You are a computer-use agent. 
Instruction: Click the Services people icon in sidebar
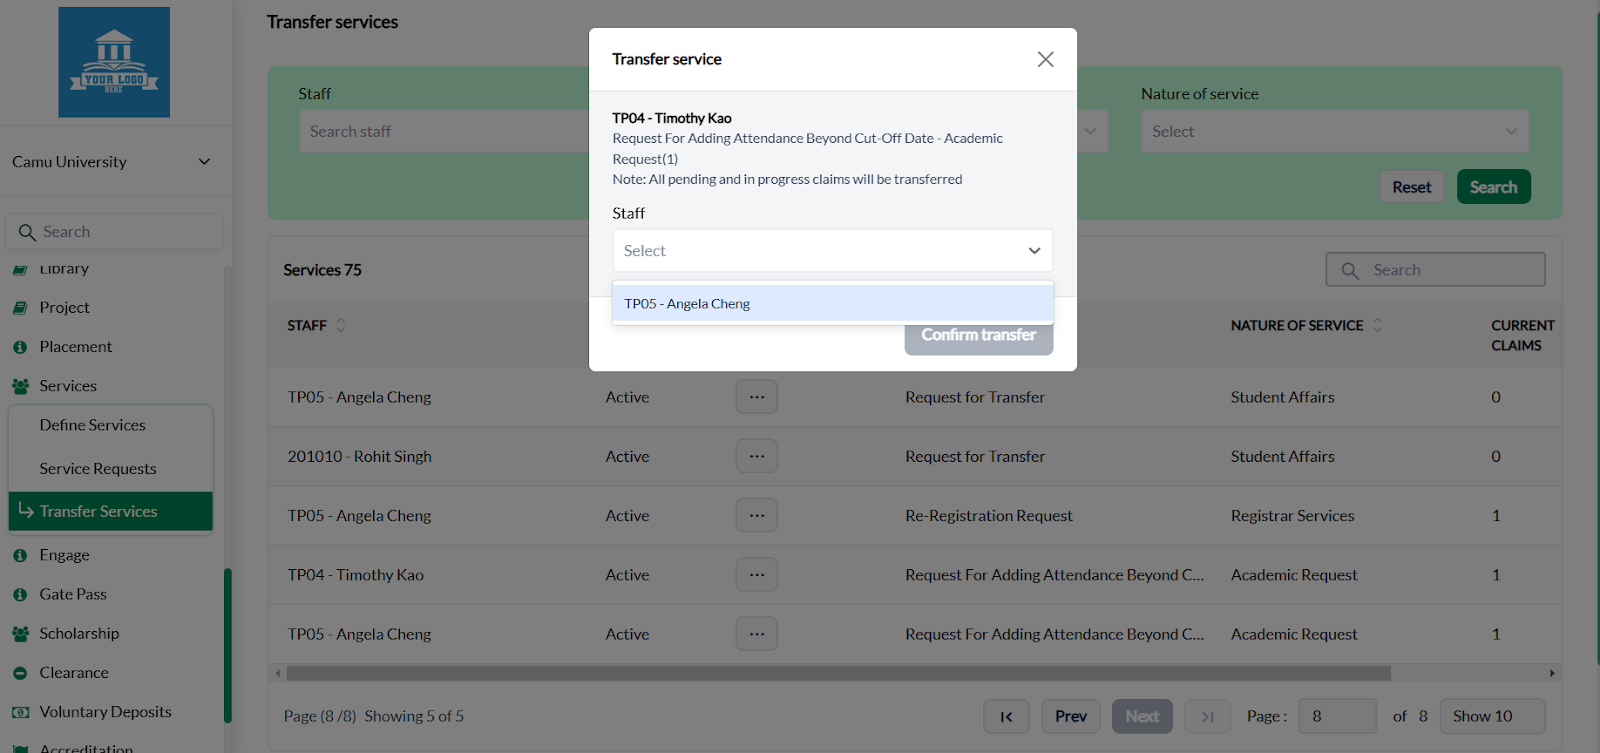tap(20, 386)
